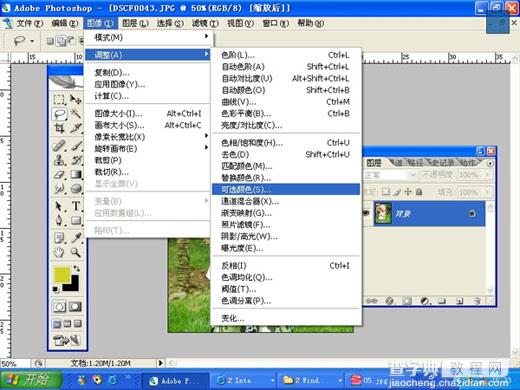Screen dimensions: 520x390
Task: Select the Pen tool
Action: click(59, 220)
